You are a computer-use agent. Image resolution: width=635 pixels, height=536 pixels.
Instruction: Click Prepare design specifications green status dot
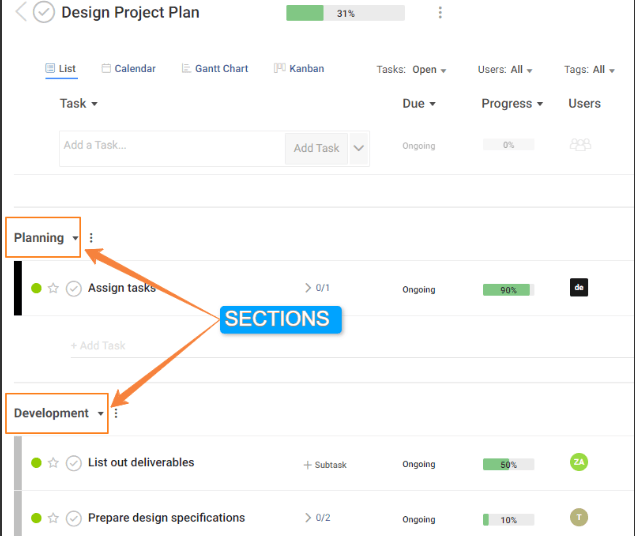pos(36,518)
